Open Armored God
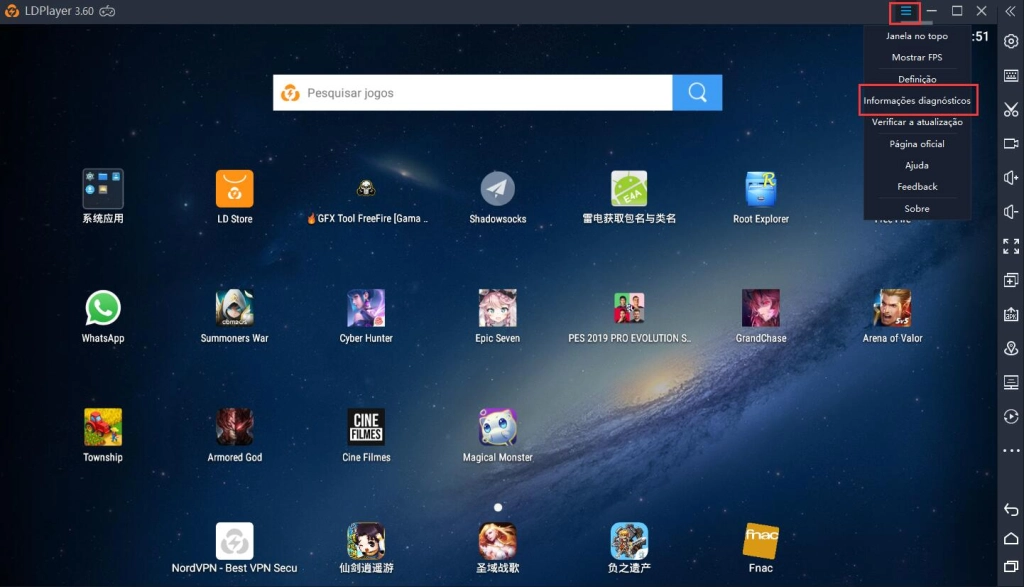The width and height of the screenshot is (1024, 587). [x=234, y=436]
